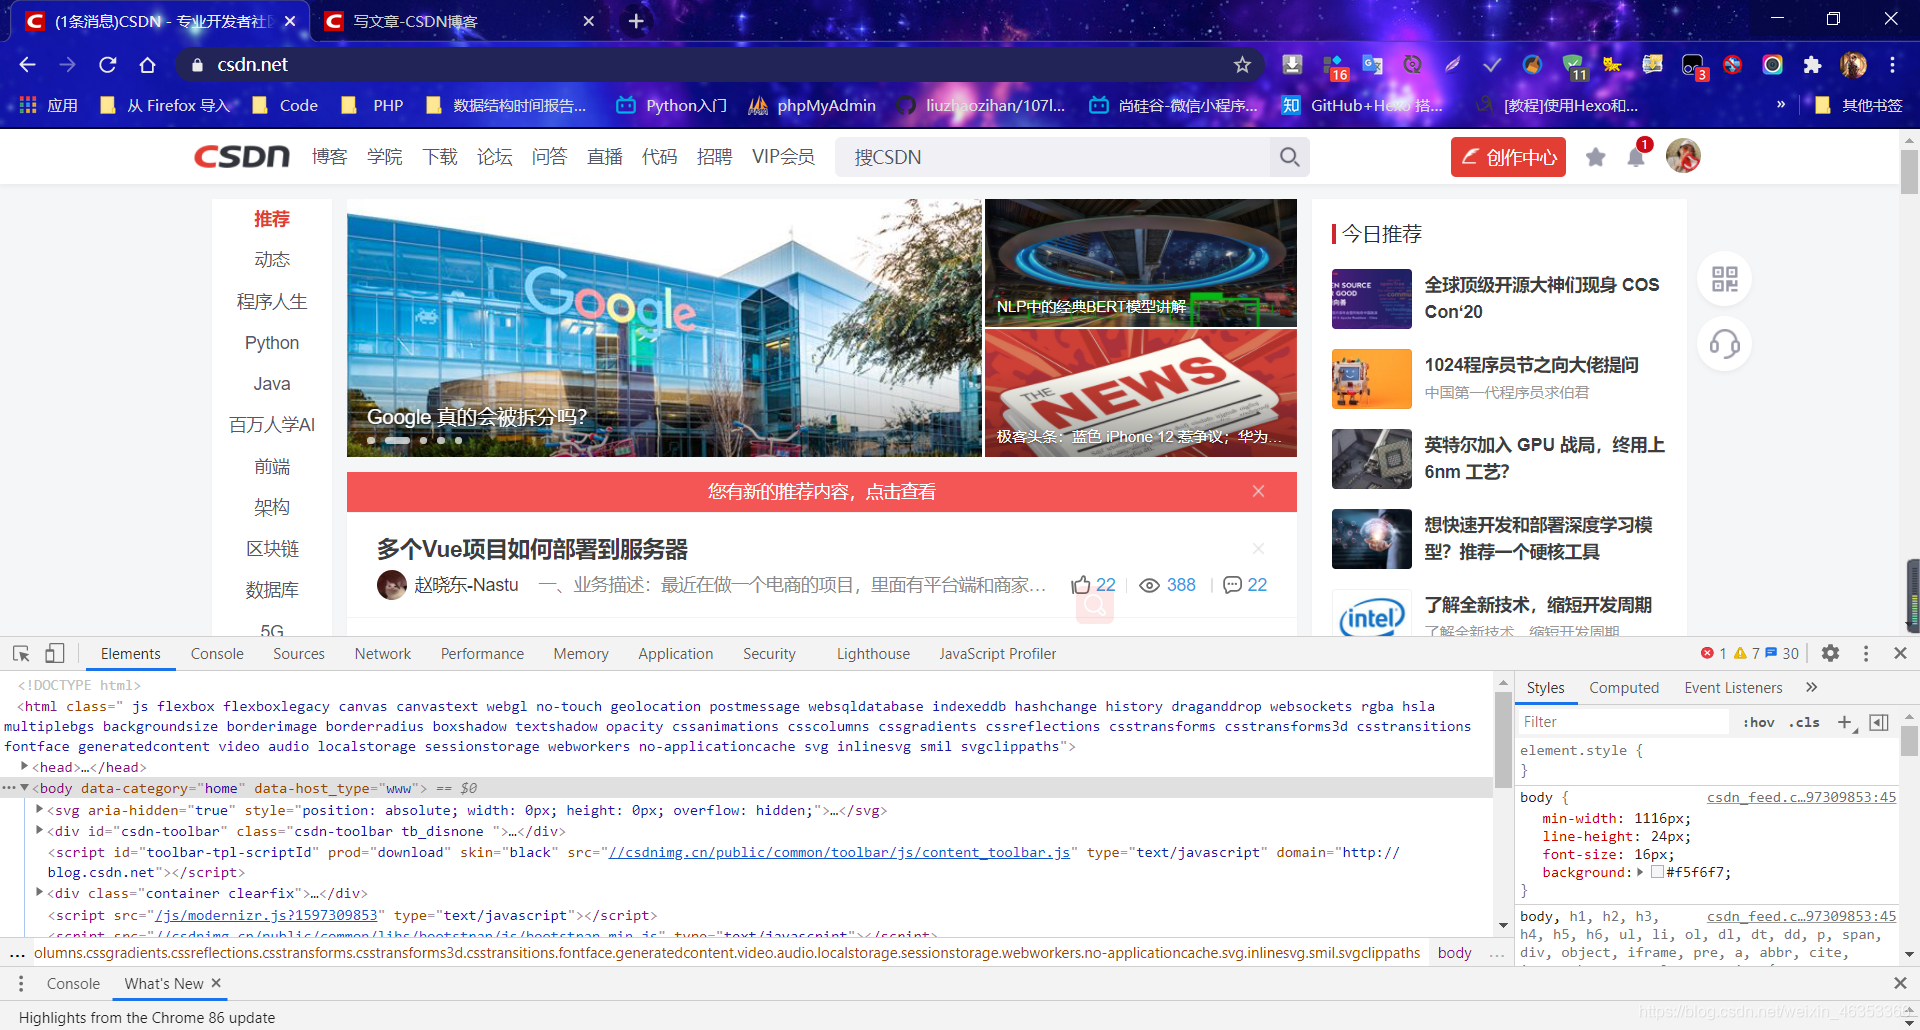Viewport: 1920px width, 1030px height.
Task: Open the toolbar content_toolbar.js source link
Action: click(840, 852)
